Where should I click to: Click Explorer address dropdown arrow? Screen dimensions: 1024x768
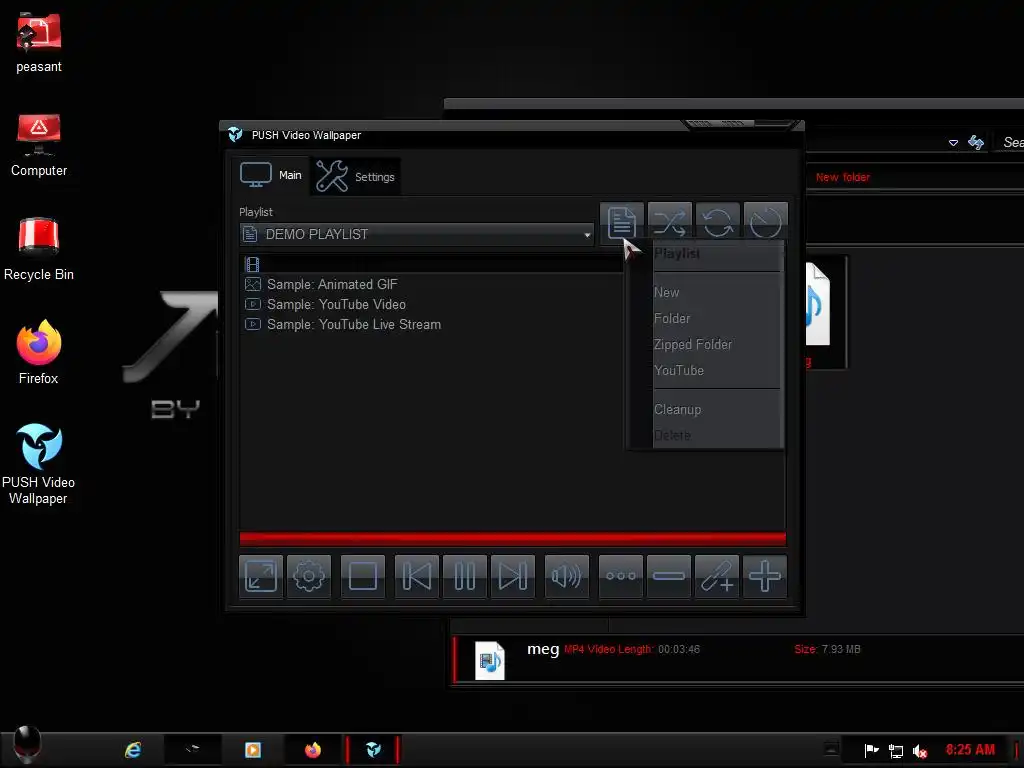(x=953, y=142)
